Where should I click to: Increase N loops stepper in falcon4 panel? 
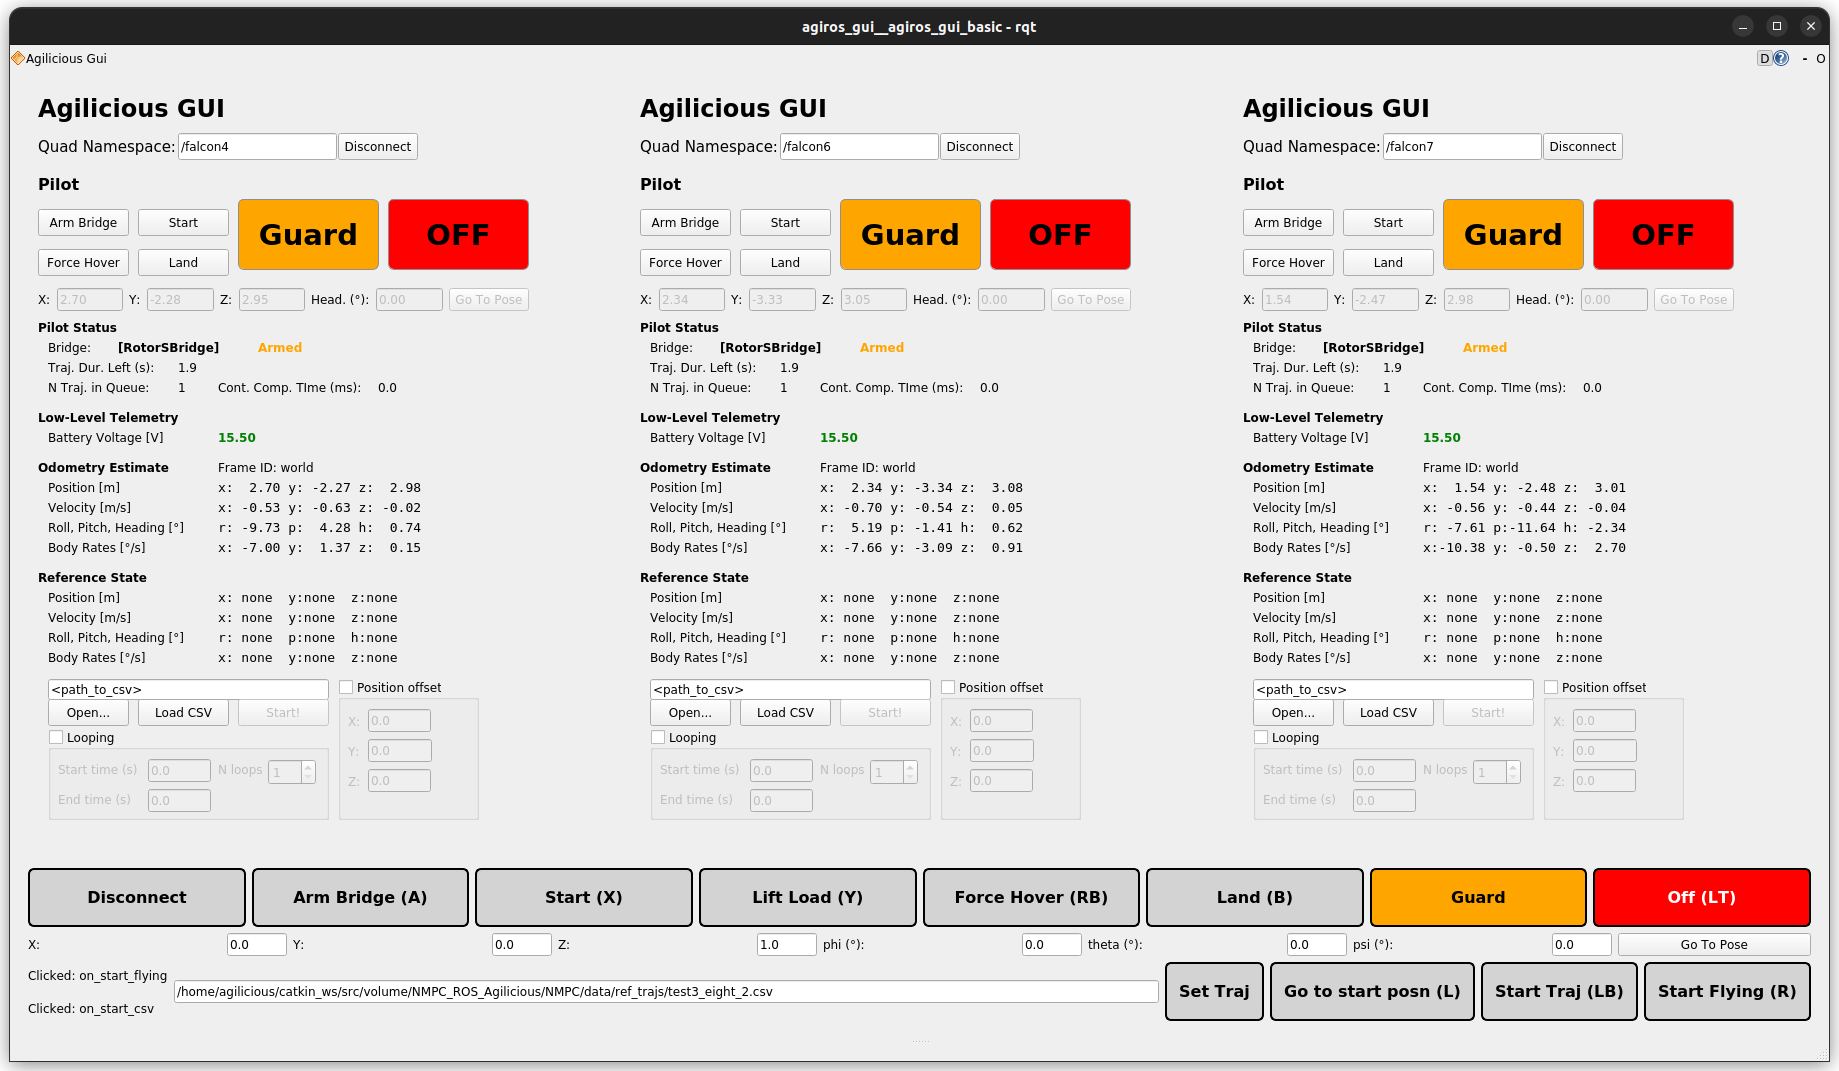(308, 767)
